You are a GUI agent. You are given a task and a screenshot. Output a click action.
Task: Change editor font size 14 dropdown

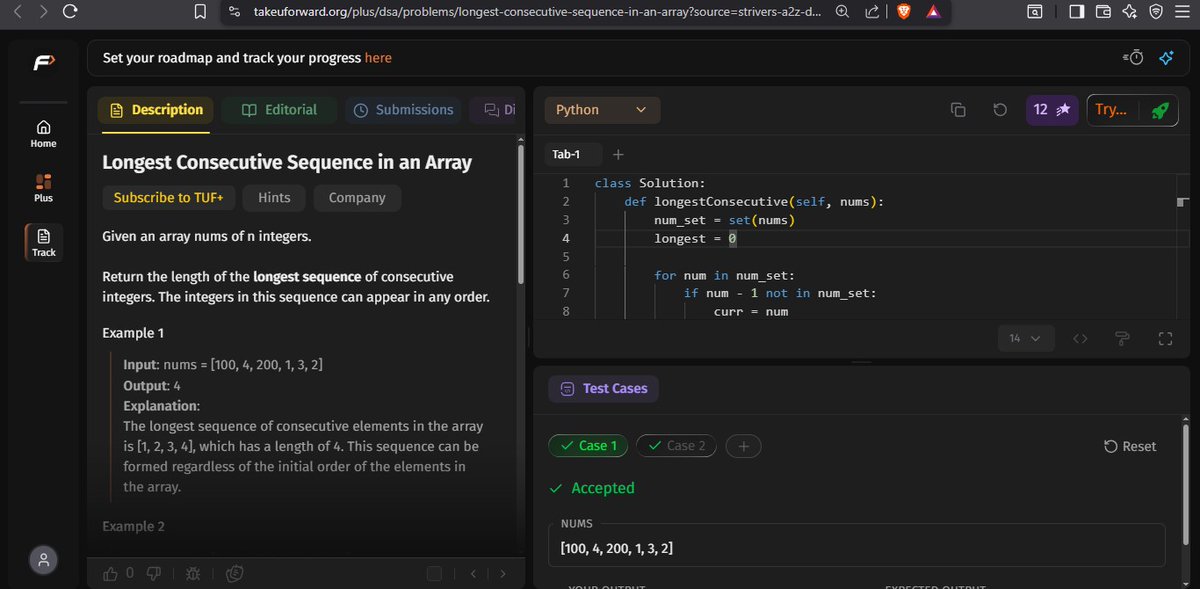[1025, 339]
